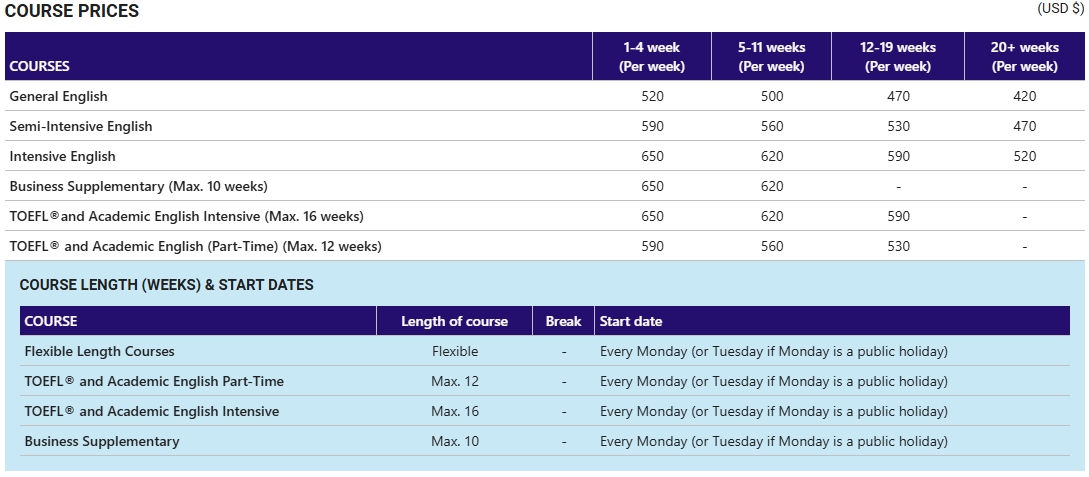Image resolution: width=1089 pixels, height=477 pixels.
Task: Click the Break column header
Action: pyautogui.click(x=563, y=322)
